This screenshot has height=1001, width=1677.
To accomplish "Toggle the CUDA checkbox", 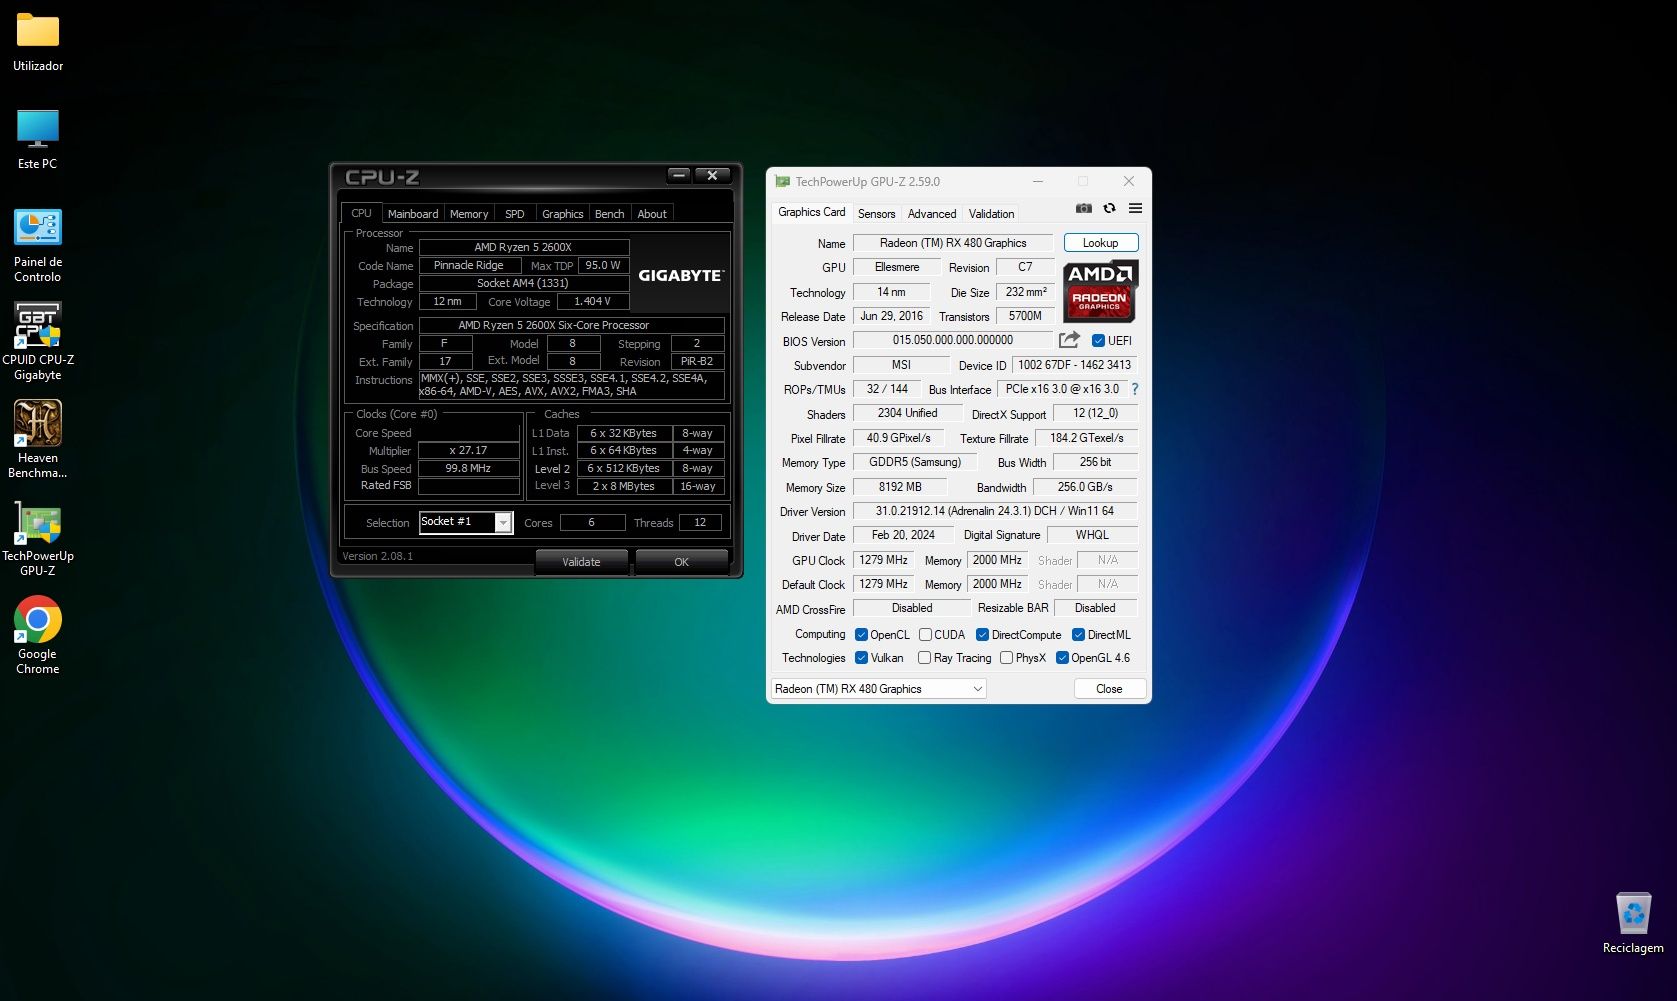I will (x=925, y=634).
